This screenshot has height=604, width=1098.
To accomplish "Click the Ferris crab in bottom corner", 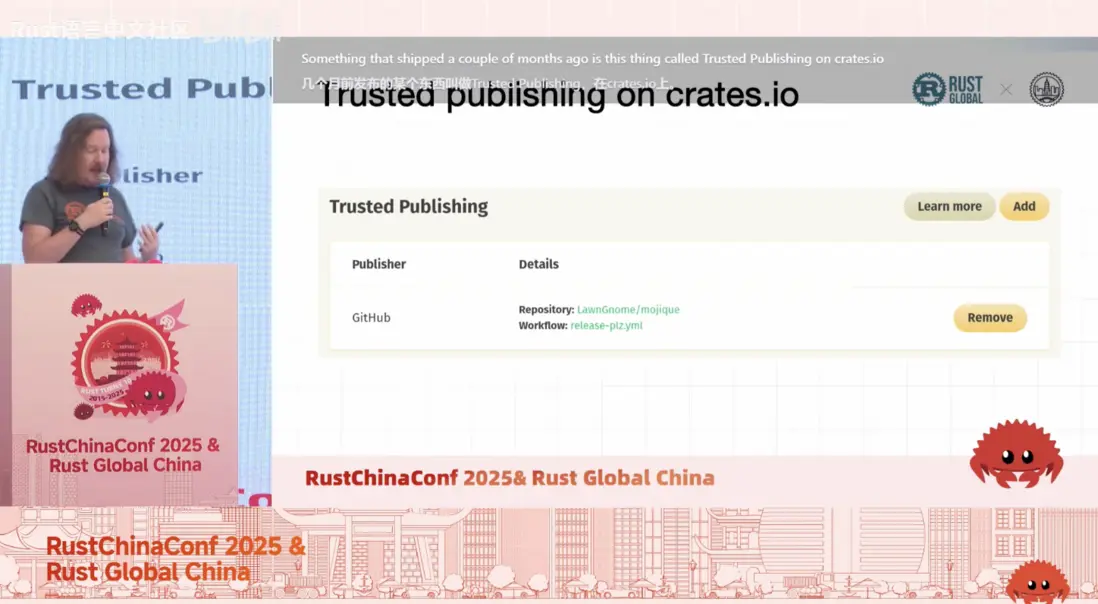I will [x=1038, y=582].
